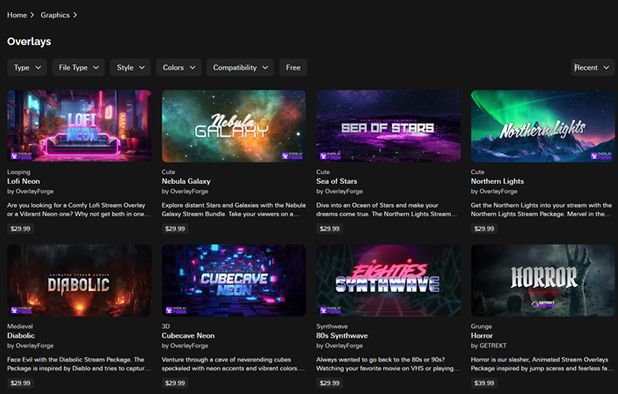
Task: Visit the GETREKT author page under Horror
Action: tap(493, 346)
